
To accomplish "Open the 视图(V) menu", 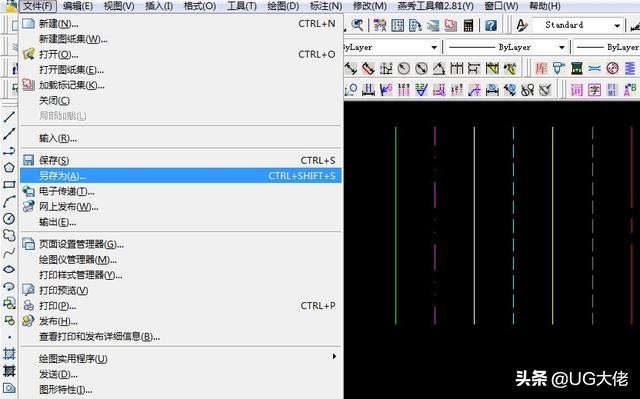I will 119,6.
